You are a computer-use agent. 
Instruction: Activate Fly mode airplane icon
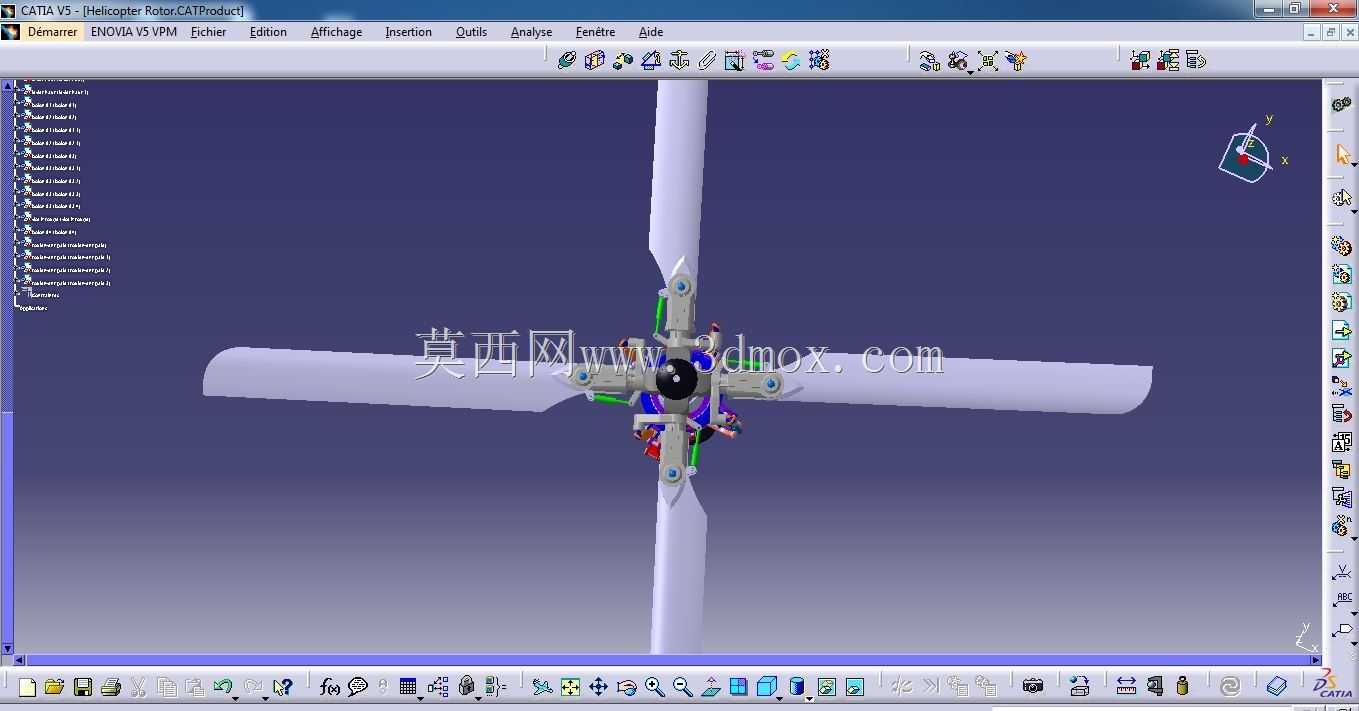pos(542,687)
